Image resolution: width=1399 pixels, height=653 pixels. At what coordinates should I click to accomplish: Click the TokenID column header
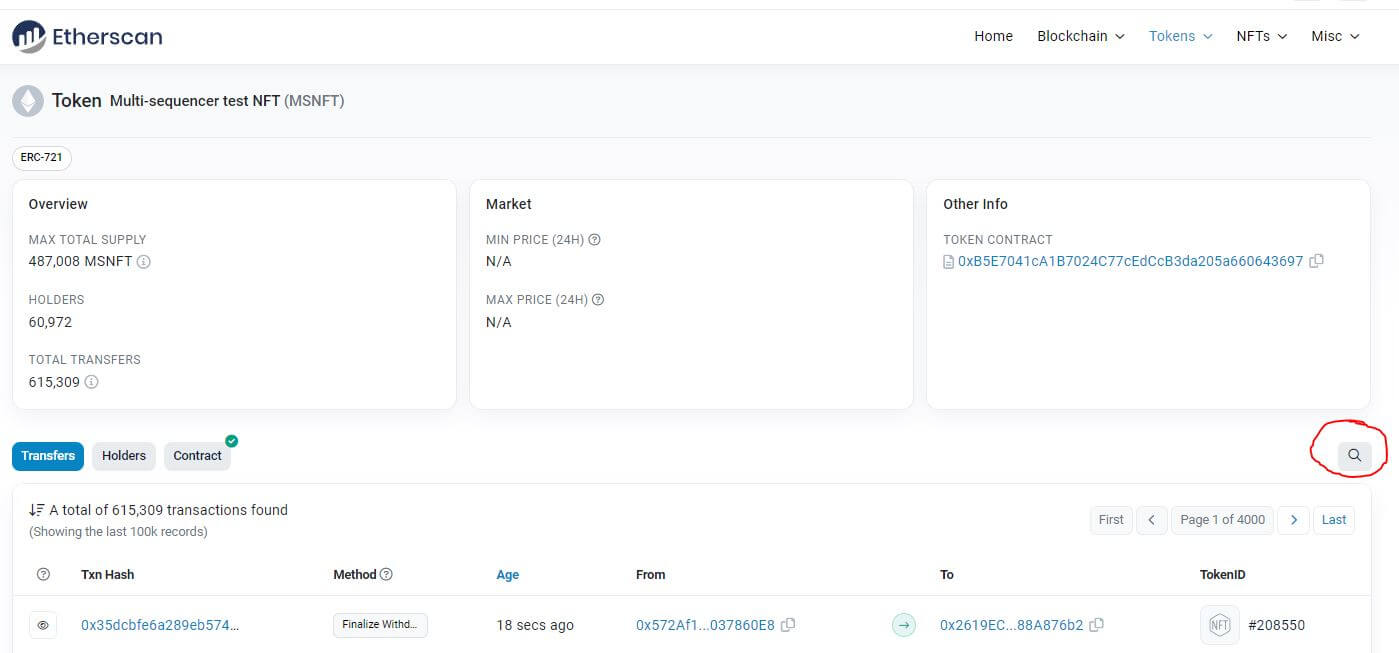pyautogui.click(x=1222, y=575)
